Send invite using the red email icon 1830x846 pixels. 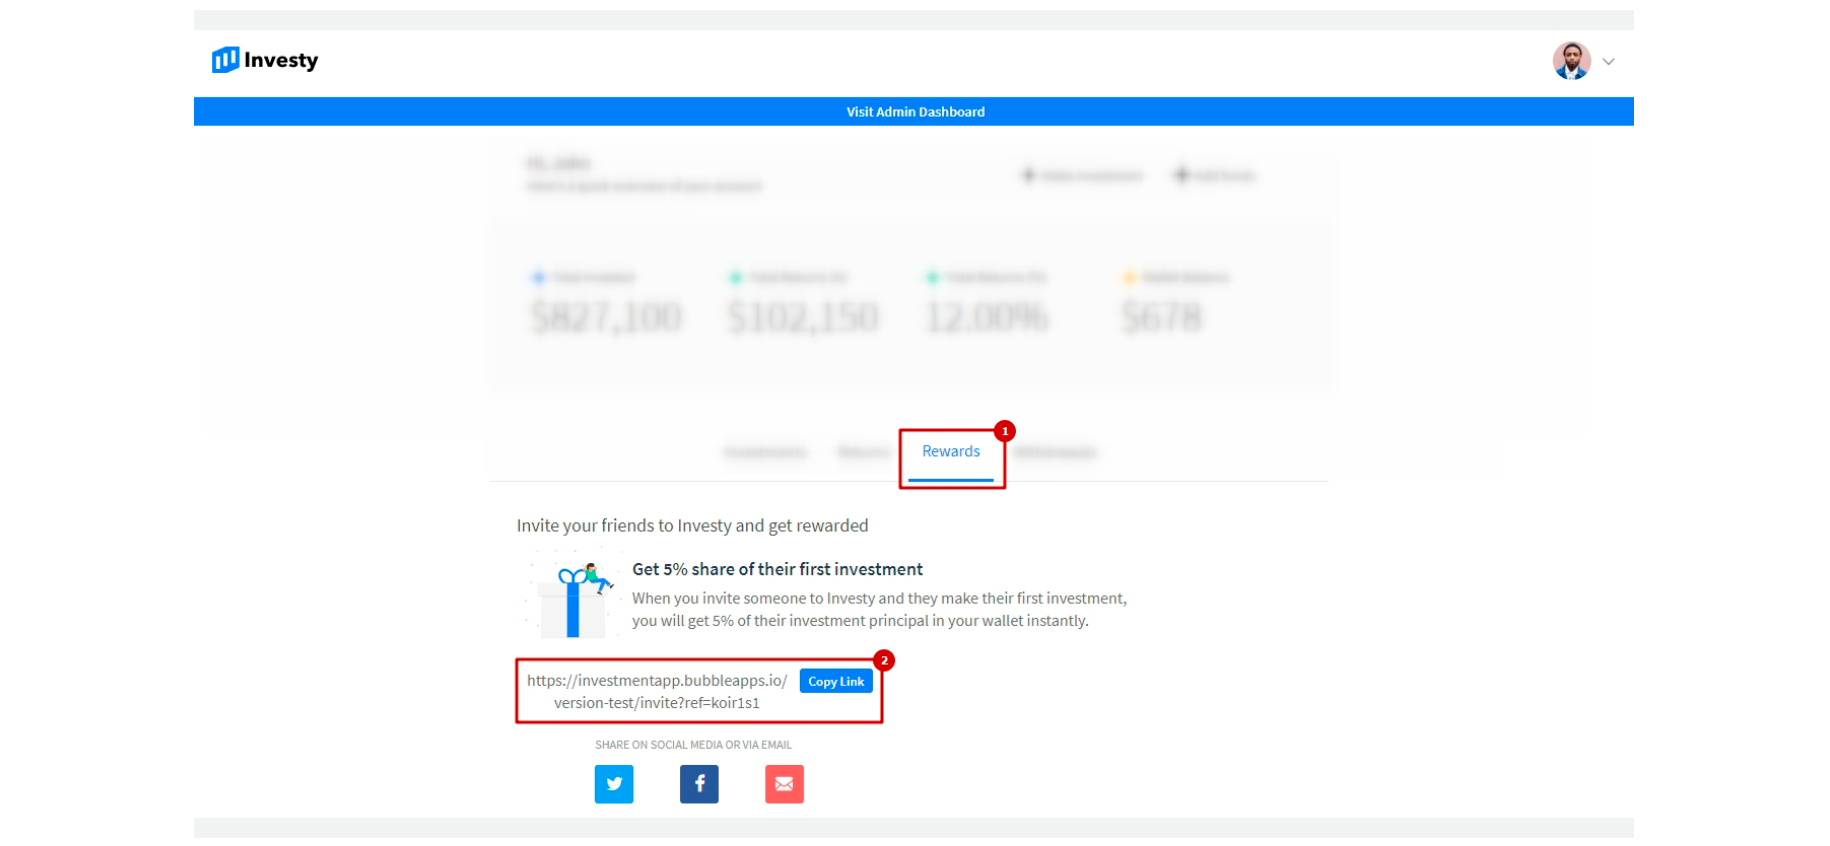(x=784, y=784)
